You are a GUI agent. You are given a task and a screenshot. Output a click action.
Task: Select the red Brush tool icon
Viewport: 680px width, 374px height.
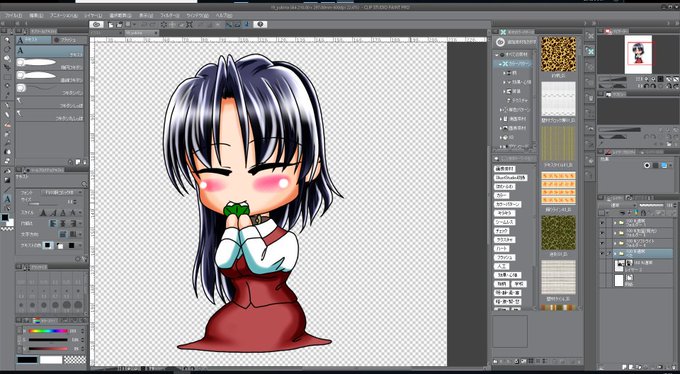(7, 125)
